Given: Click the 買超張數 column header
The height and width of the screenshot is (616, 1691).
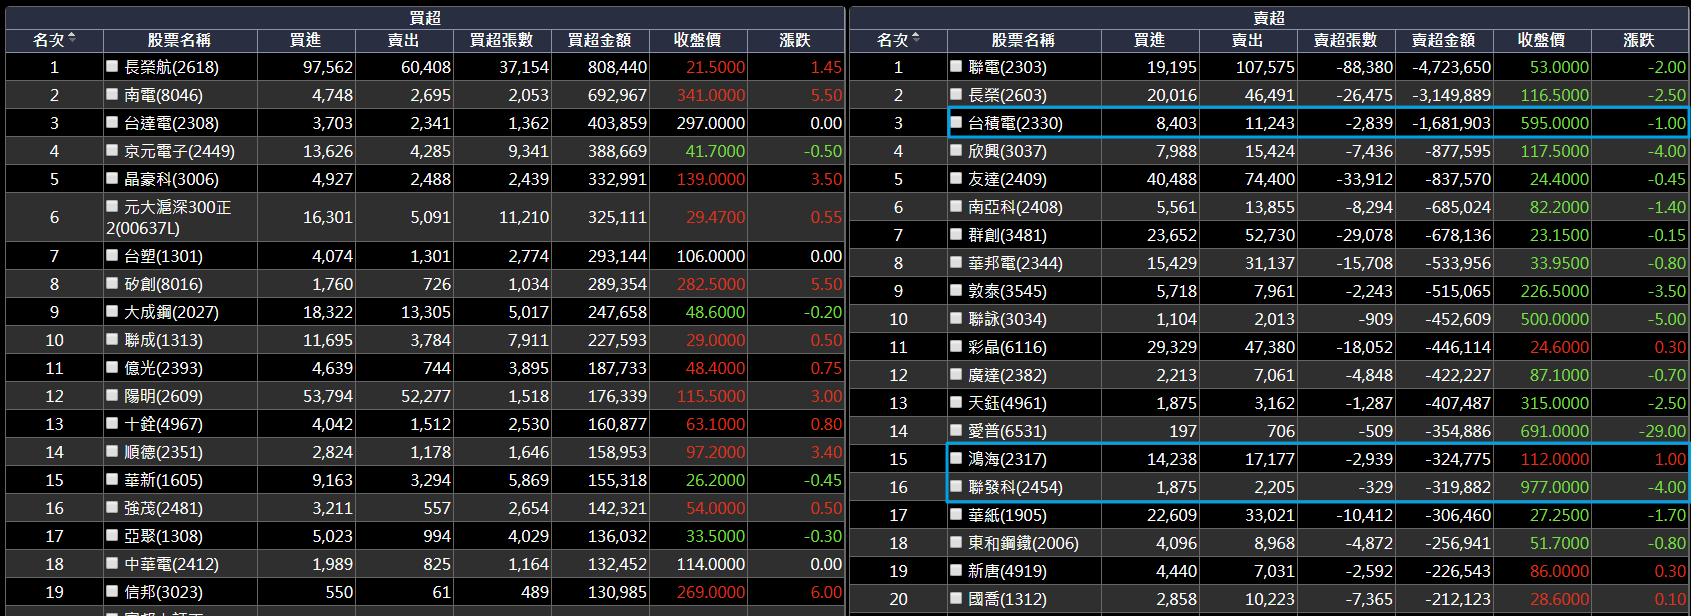Looking at the screenshot, I should pyautogui.click(x=501, y=40).
